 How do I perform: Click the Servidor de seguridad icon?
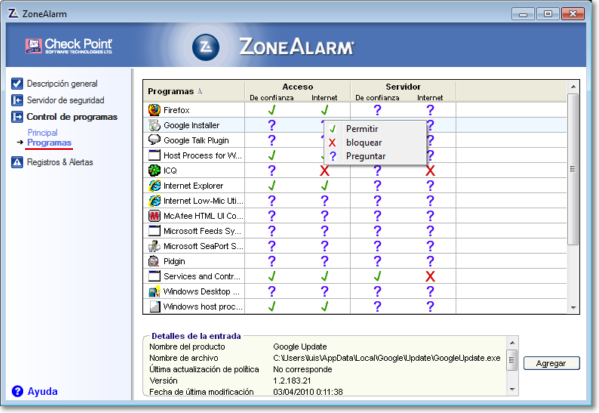(x=17, y=100)
